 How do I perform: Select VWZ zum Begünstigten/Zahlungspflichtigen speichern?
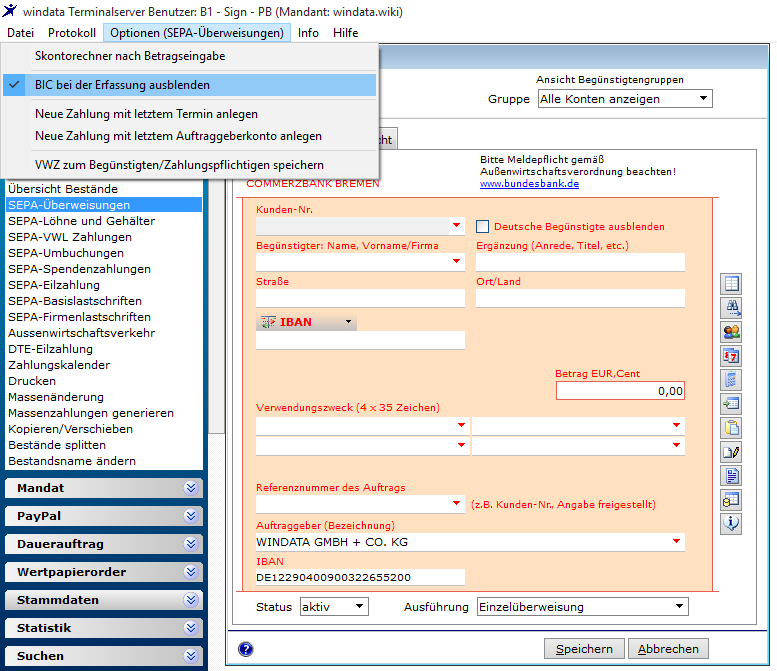click(x=189, y=165)
